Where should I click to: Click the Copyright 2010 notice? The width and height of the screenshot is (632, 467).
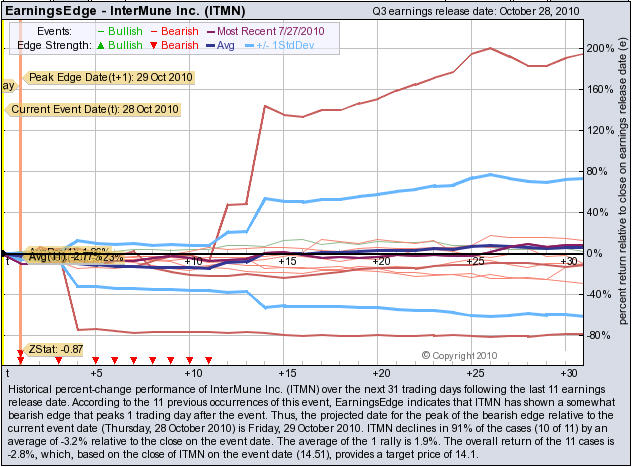[x=459, y=355]
